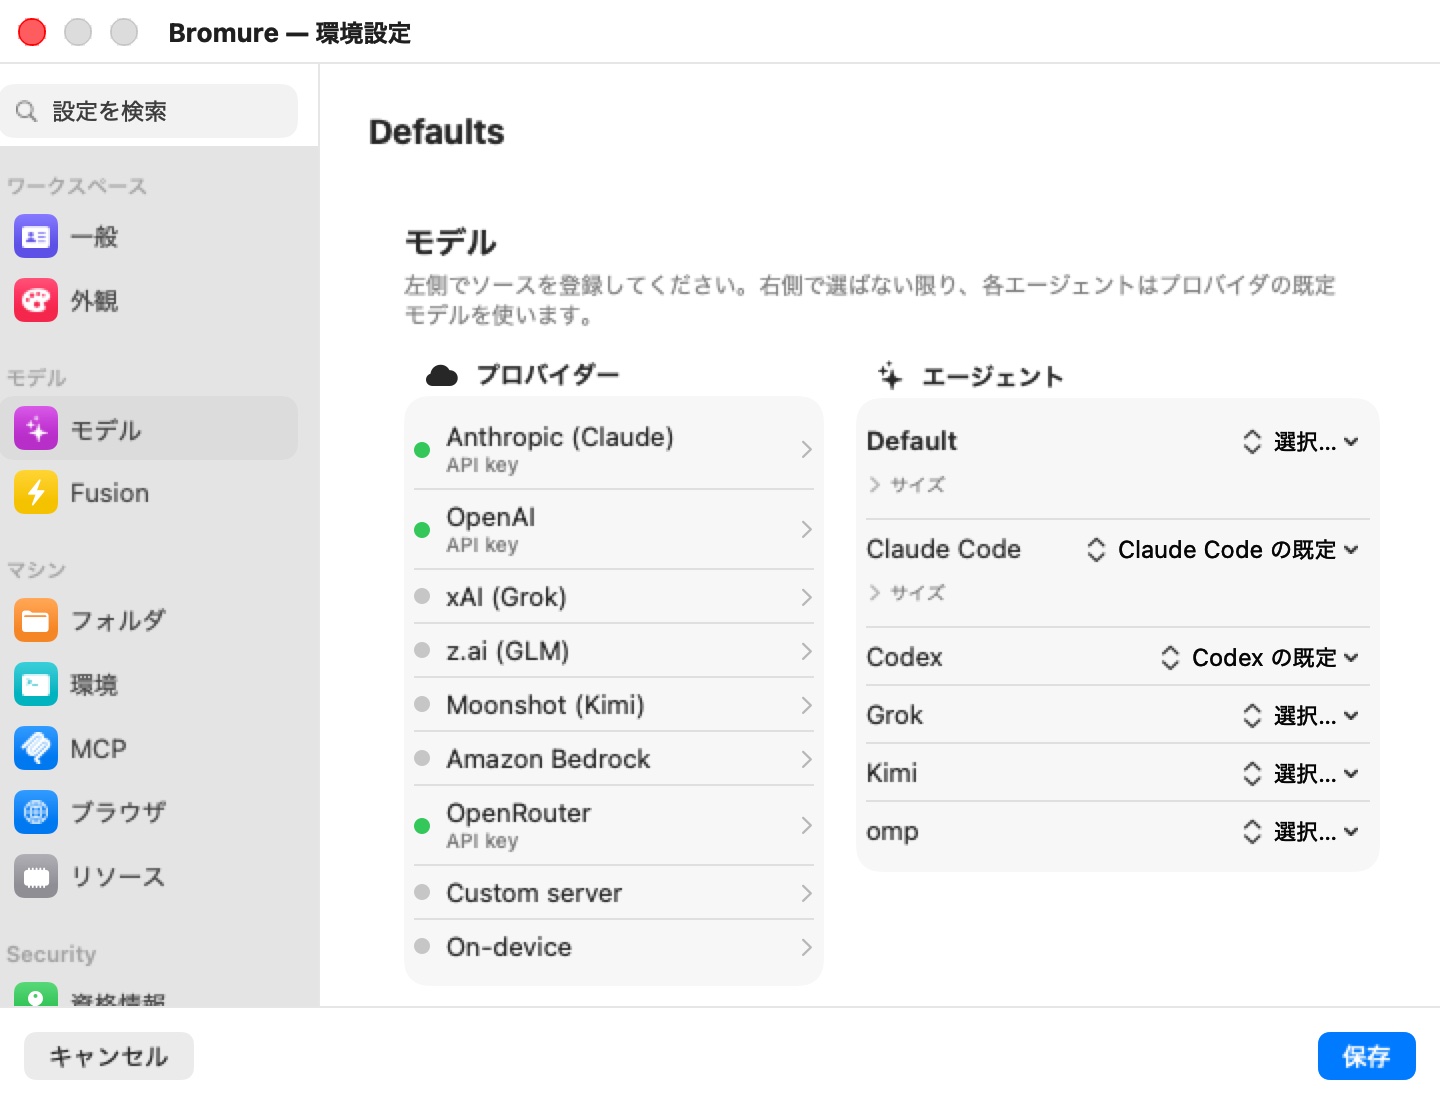
Task: Click the chevron on the OpenRouter row
Action: tap(806, 826)
